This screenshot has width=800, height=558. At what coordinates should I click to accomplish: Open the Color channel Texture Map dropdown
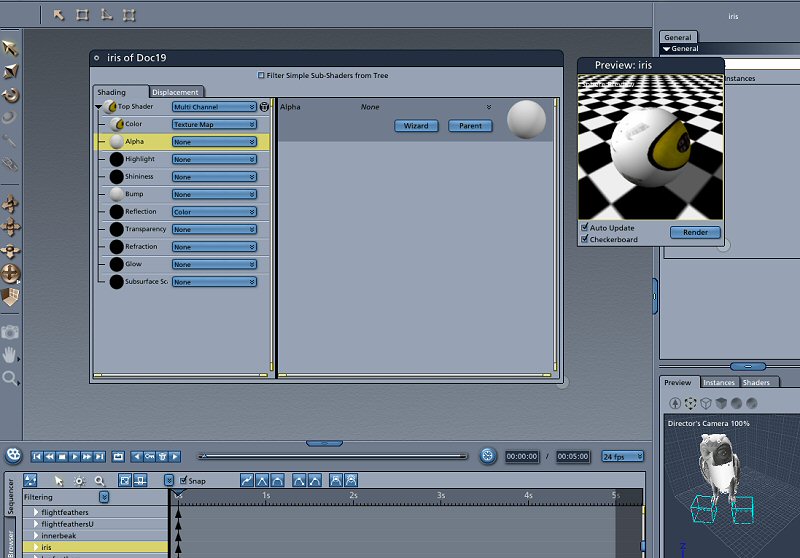(214, 125)
